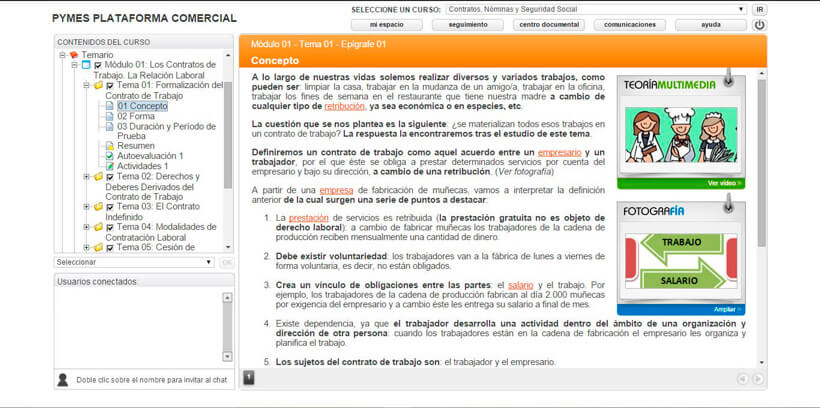Toggle the Tema 02 checkbox

(110, 177)
